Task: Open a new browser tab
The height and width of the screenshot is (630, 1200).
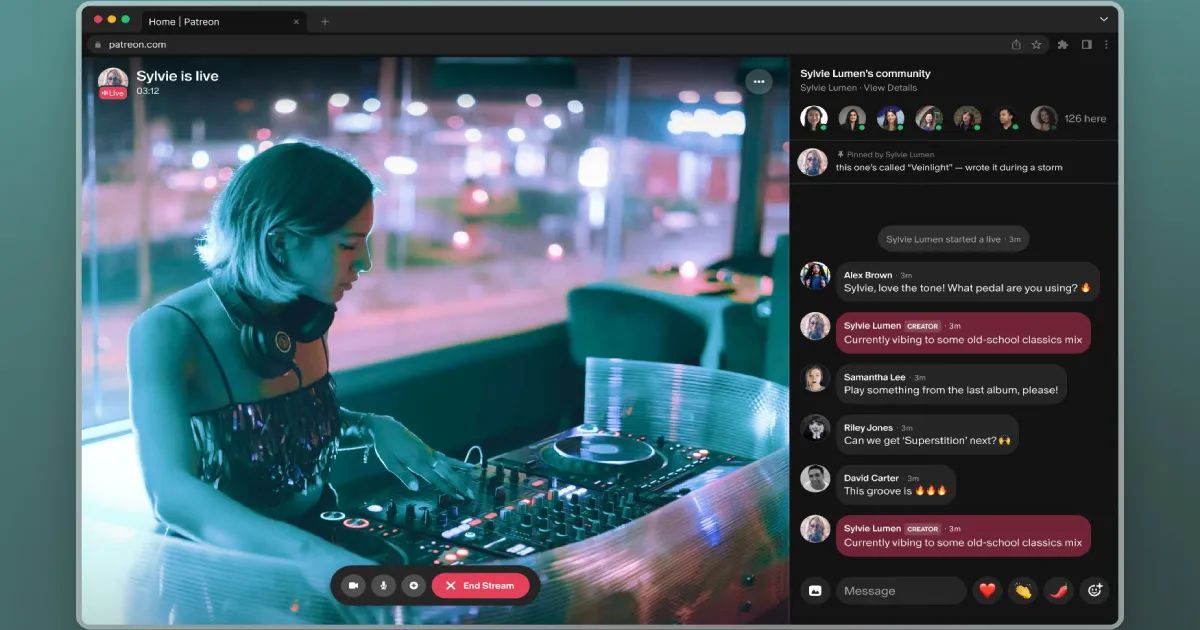Action: point(325,20)
